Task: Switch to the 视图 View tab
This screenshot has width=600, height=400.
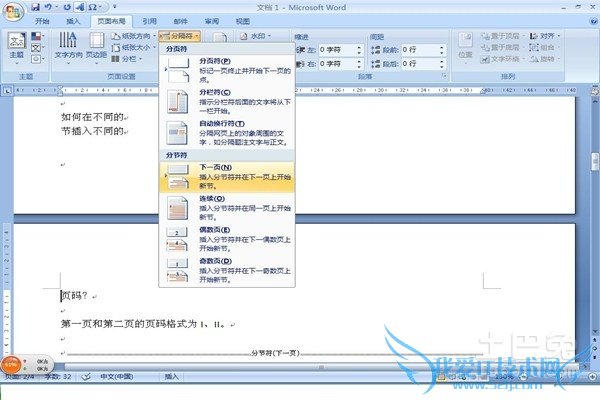Action: [x=243, y=21]
